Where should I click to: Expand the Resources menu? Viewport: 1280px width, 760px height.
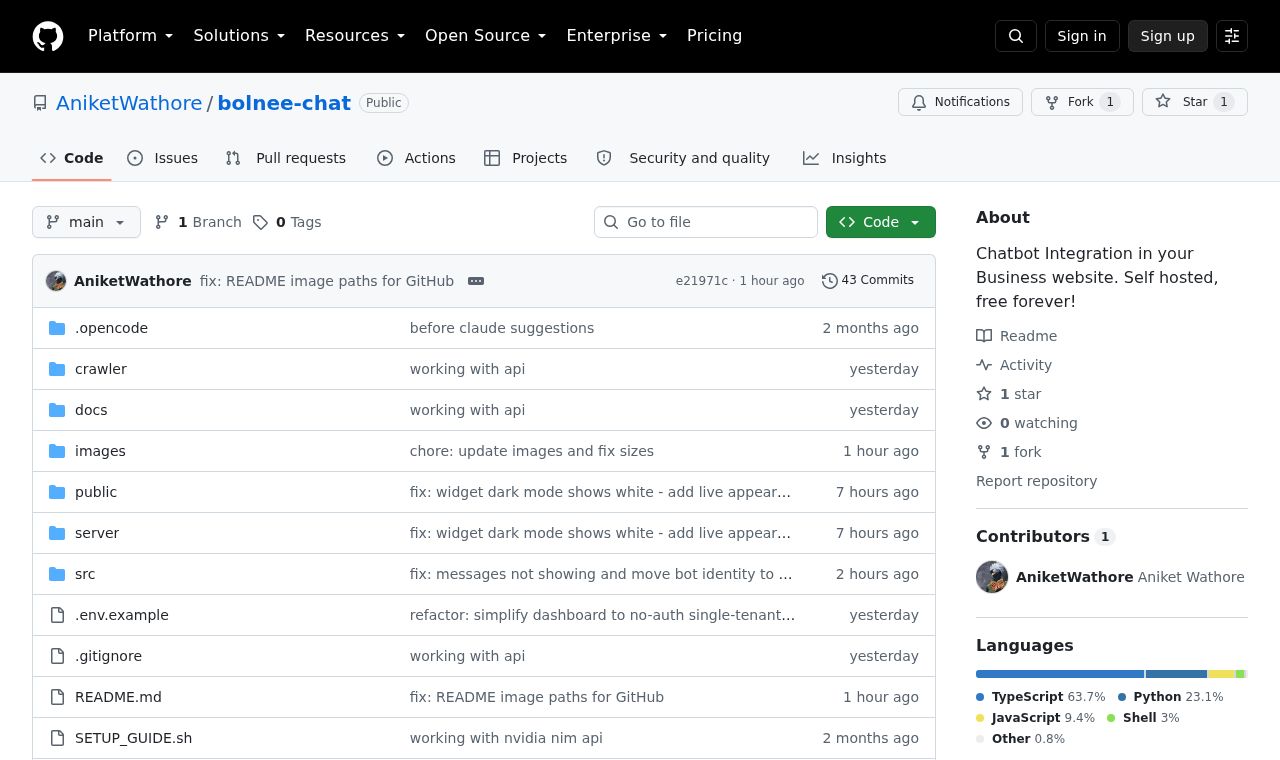pos(355,36)
